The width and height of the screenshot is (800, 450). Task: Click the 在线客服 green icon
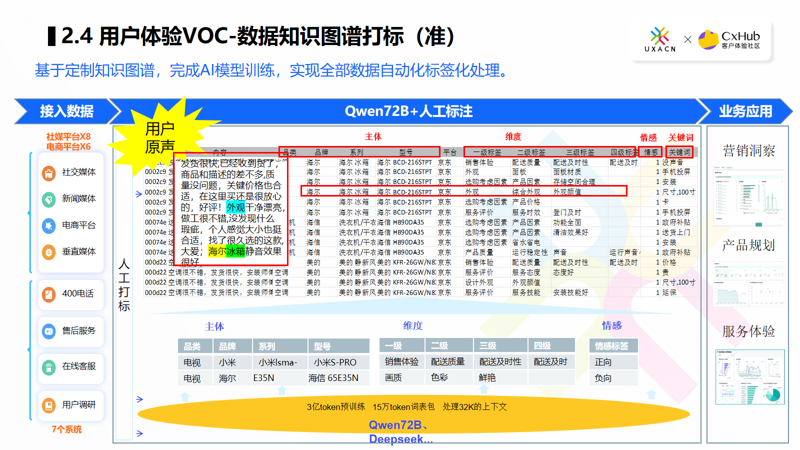tap(48, 367)
